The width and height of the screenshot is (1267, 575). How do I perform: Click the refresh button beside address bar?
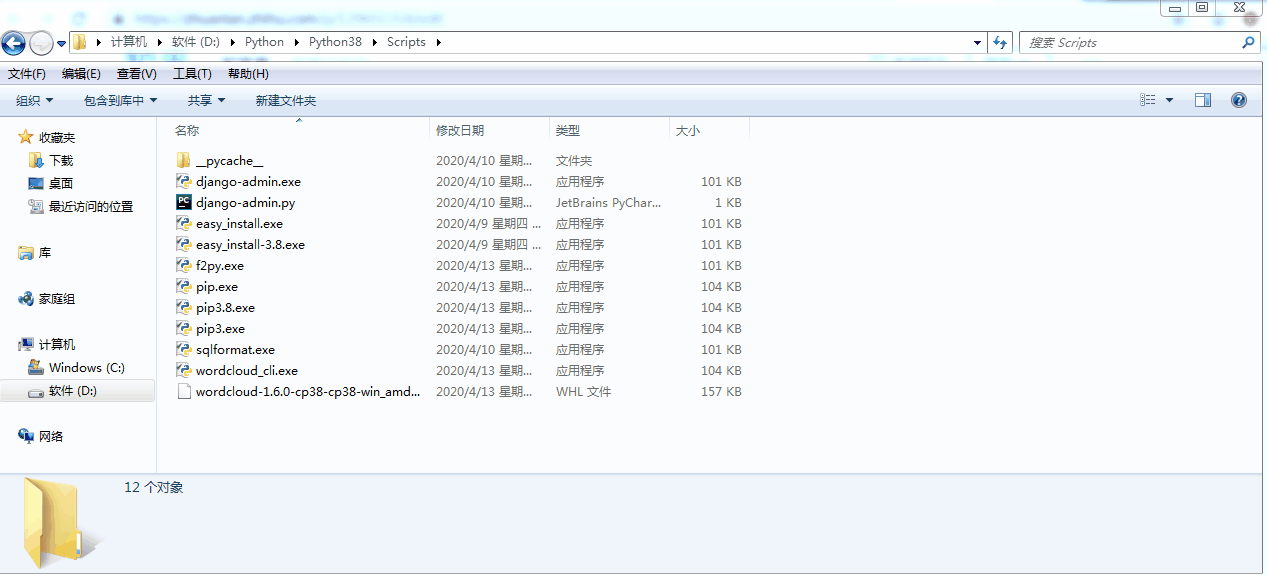pyautogui.click(x=1000, y=43)
